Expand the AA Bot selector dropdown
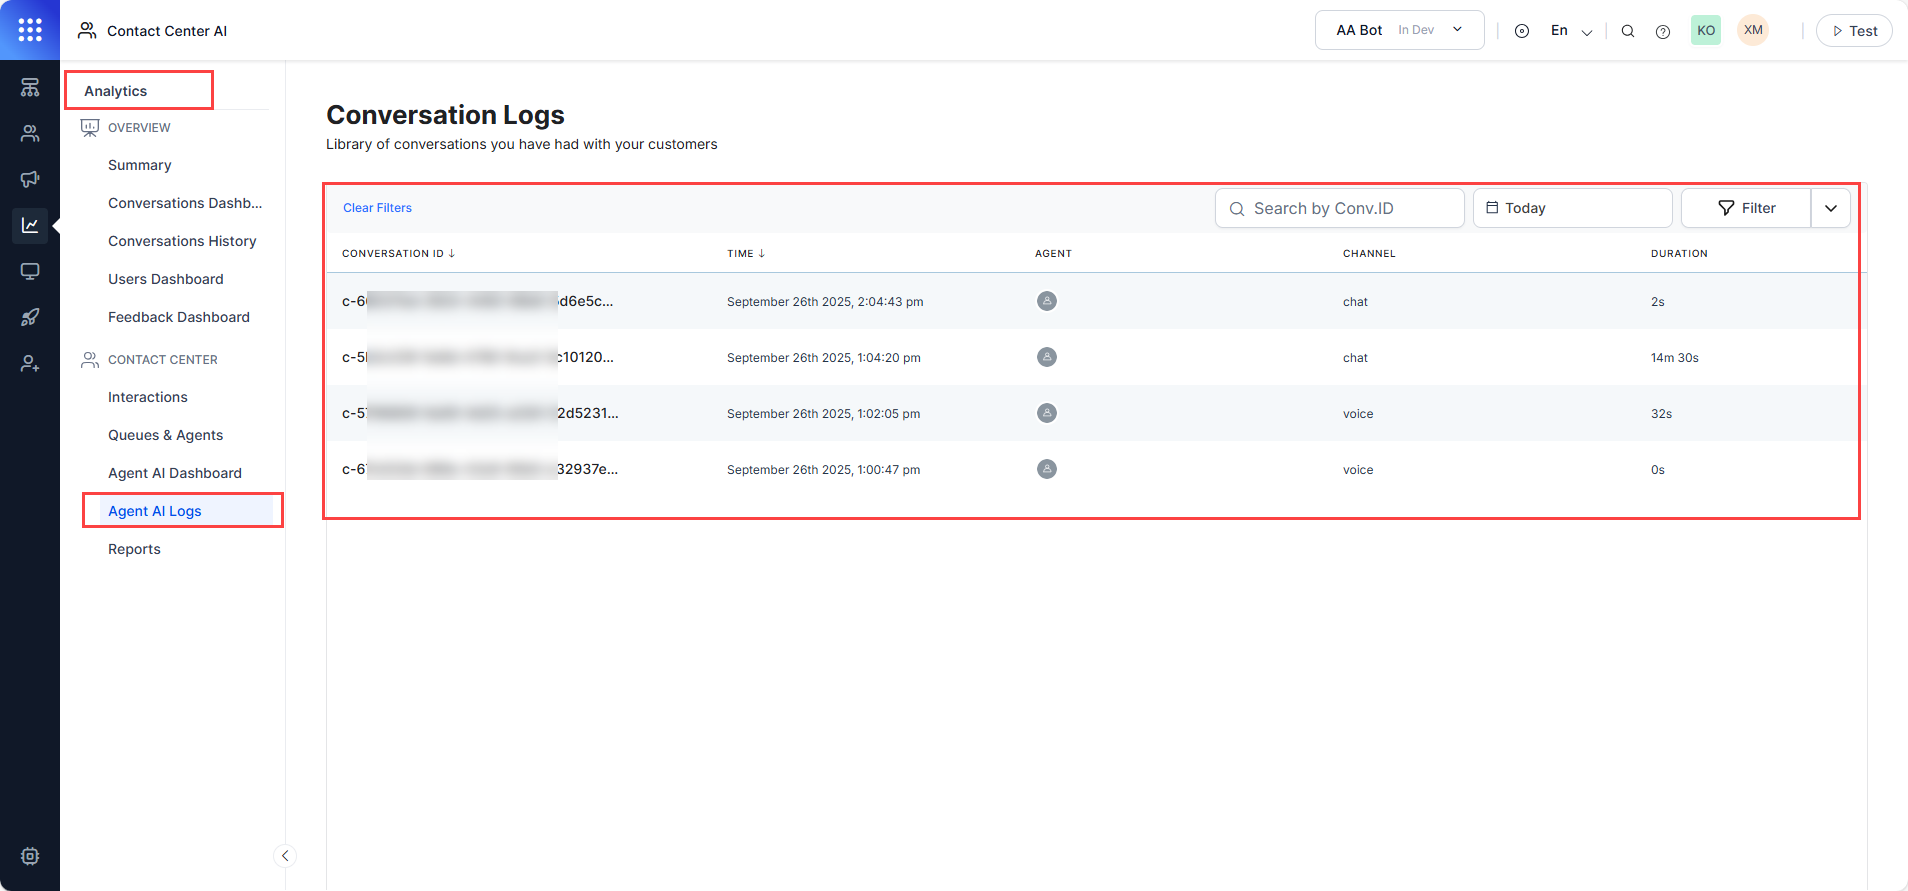Viewport: 1908px width, 891px height. point(1399,30)
